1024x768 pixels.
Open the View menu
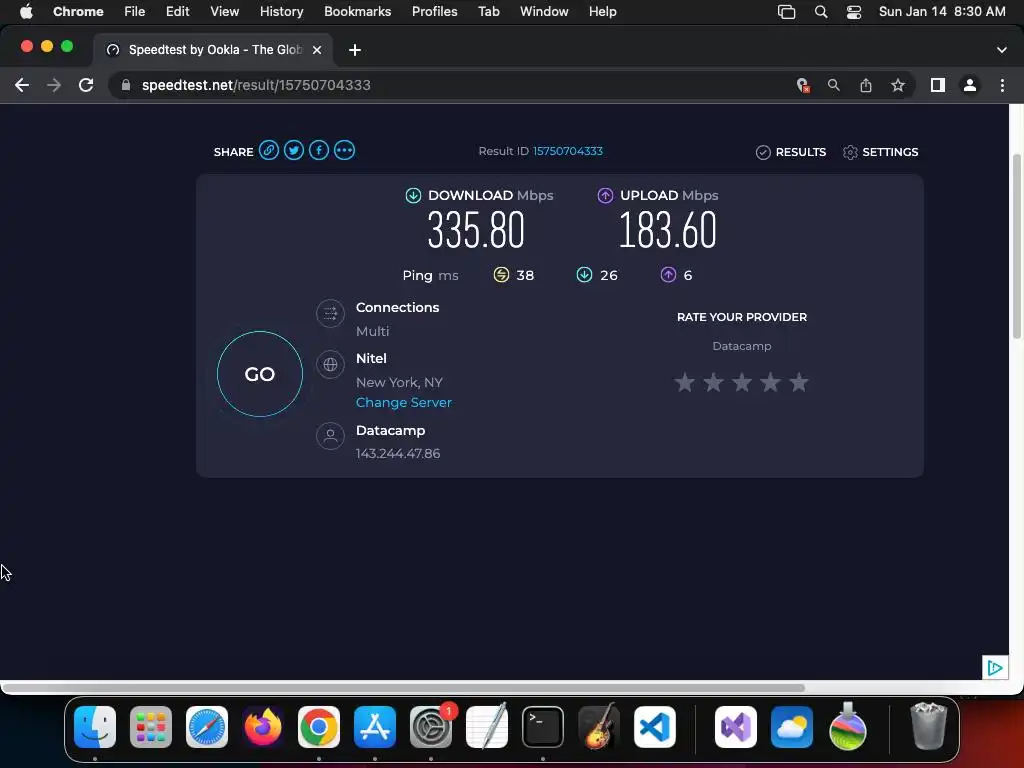[x=224, y=11]
